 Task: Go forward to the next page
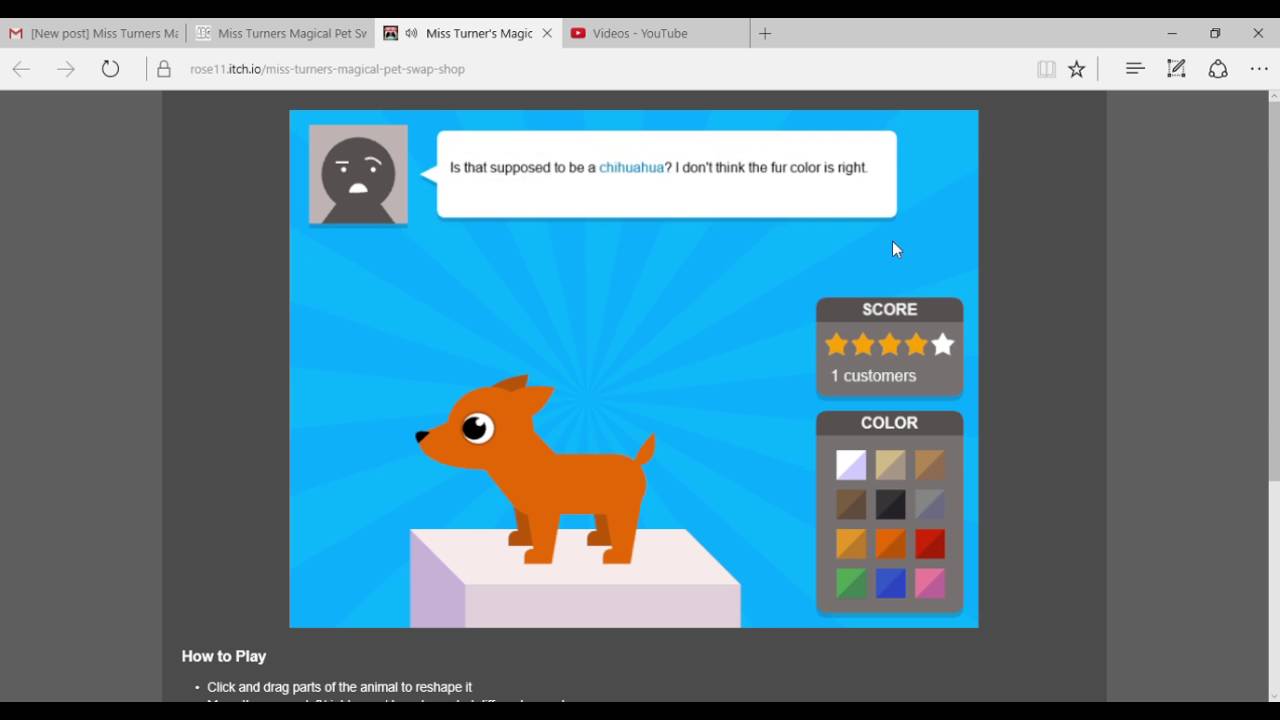66,69
